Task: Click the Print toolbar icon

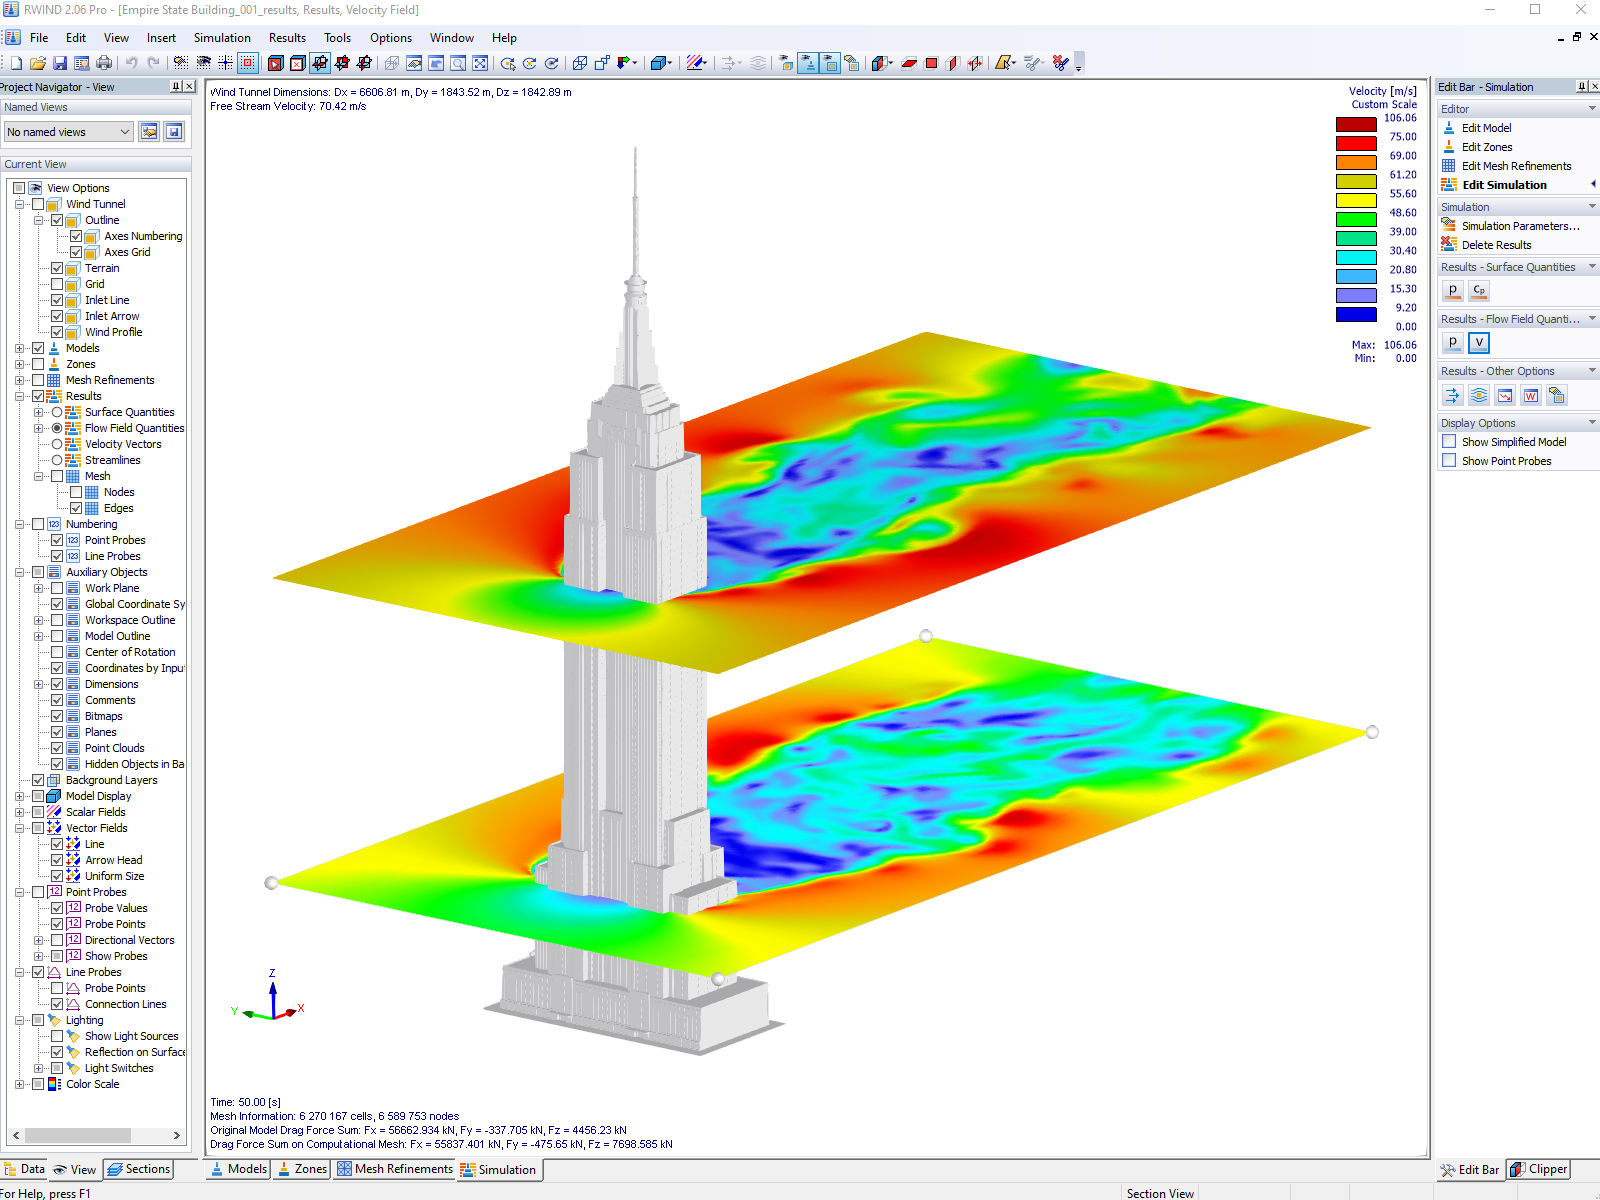Action: [x=104, y=63]
